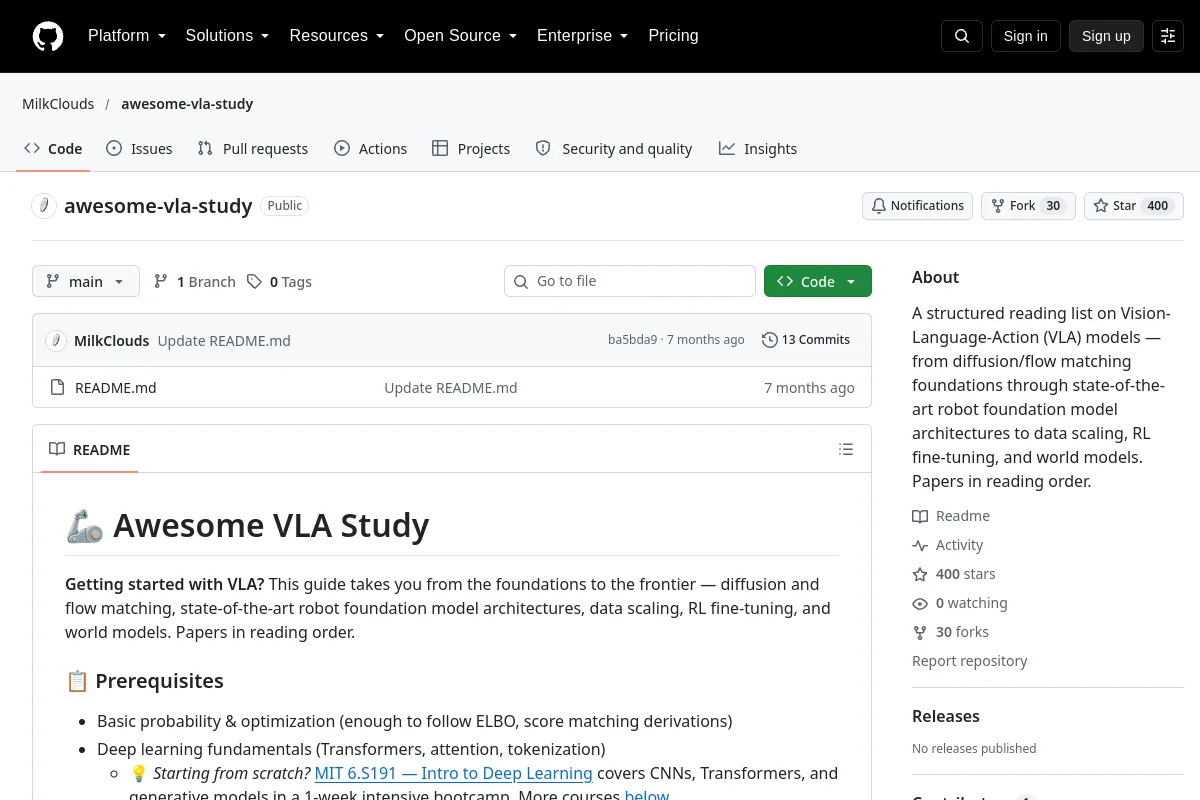Switch to the Projects tab

pyautogui.click(x=471, y=149)
